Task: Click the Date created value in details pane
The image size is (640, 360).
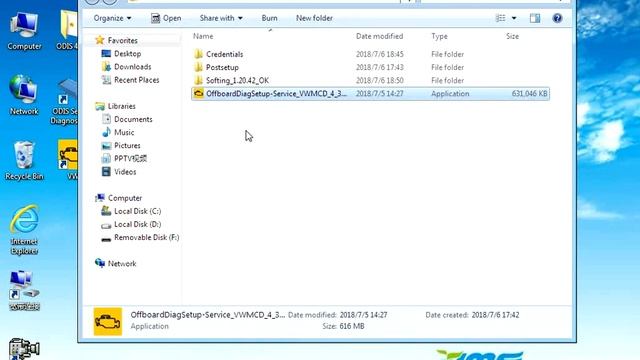Action: pos(496,315)
